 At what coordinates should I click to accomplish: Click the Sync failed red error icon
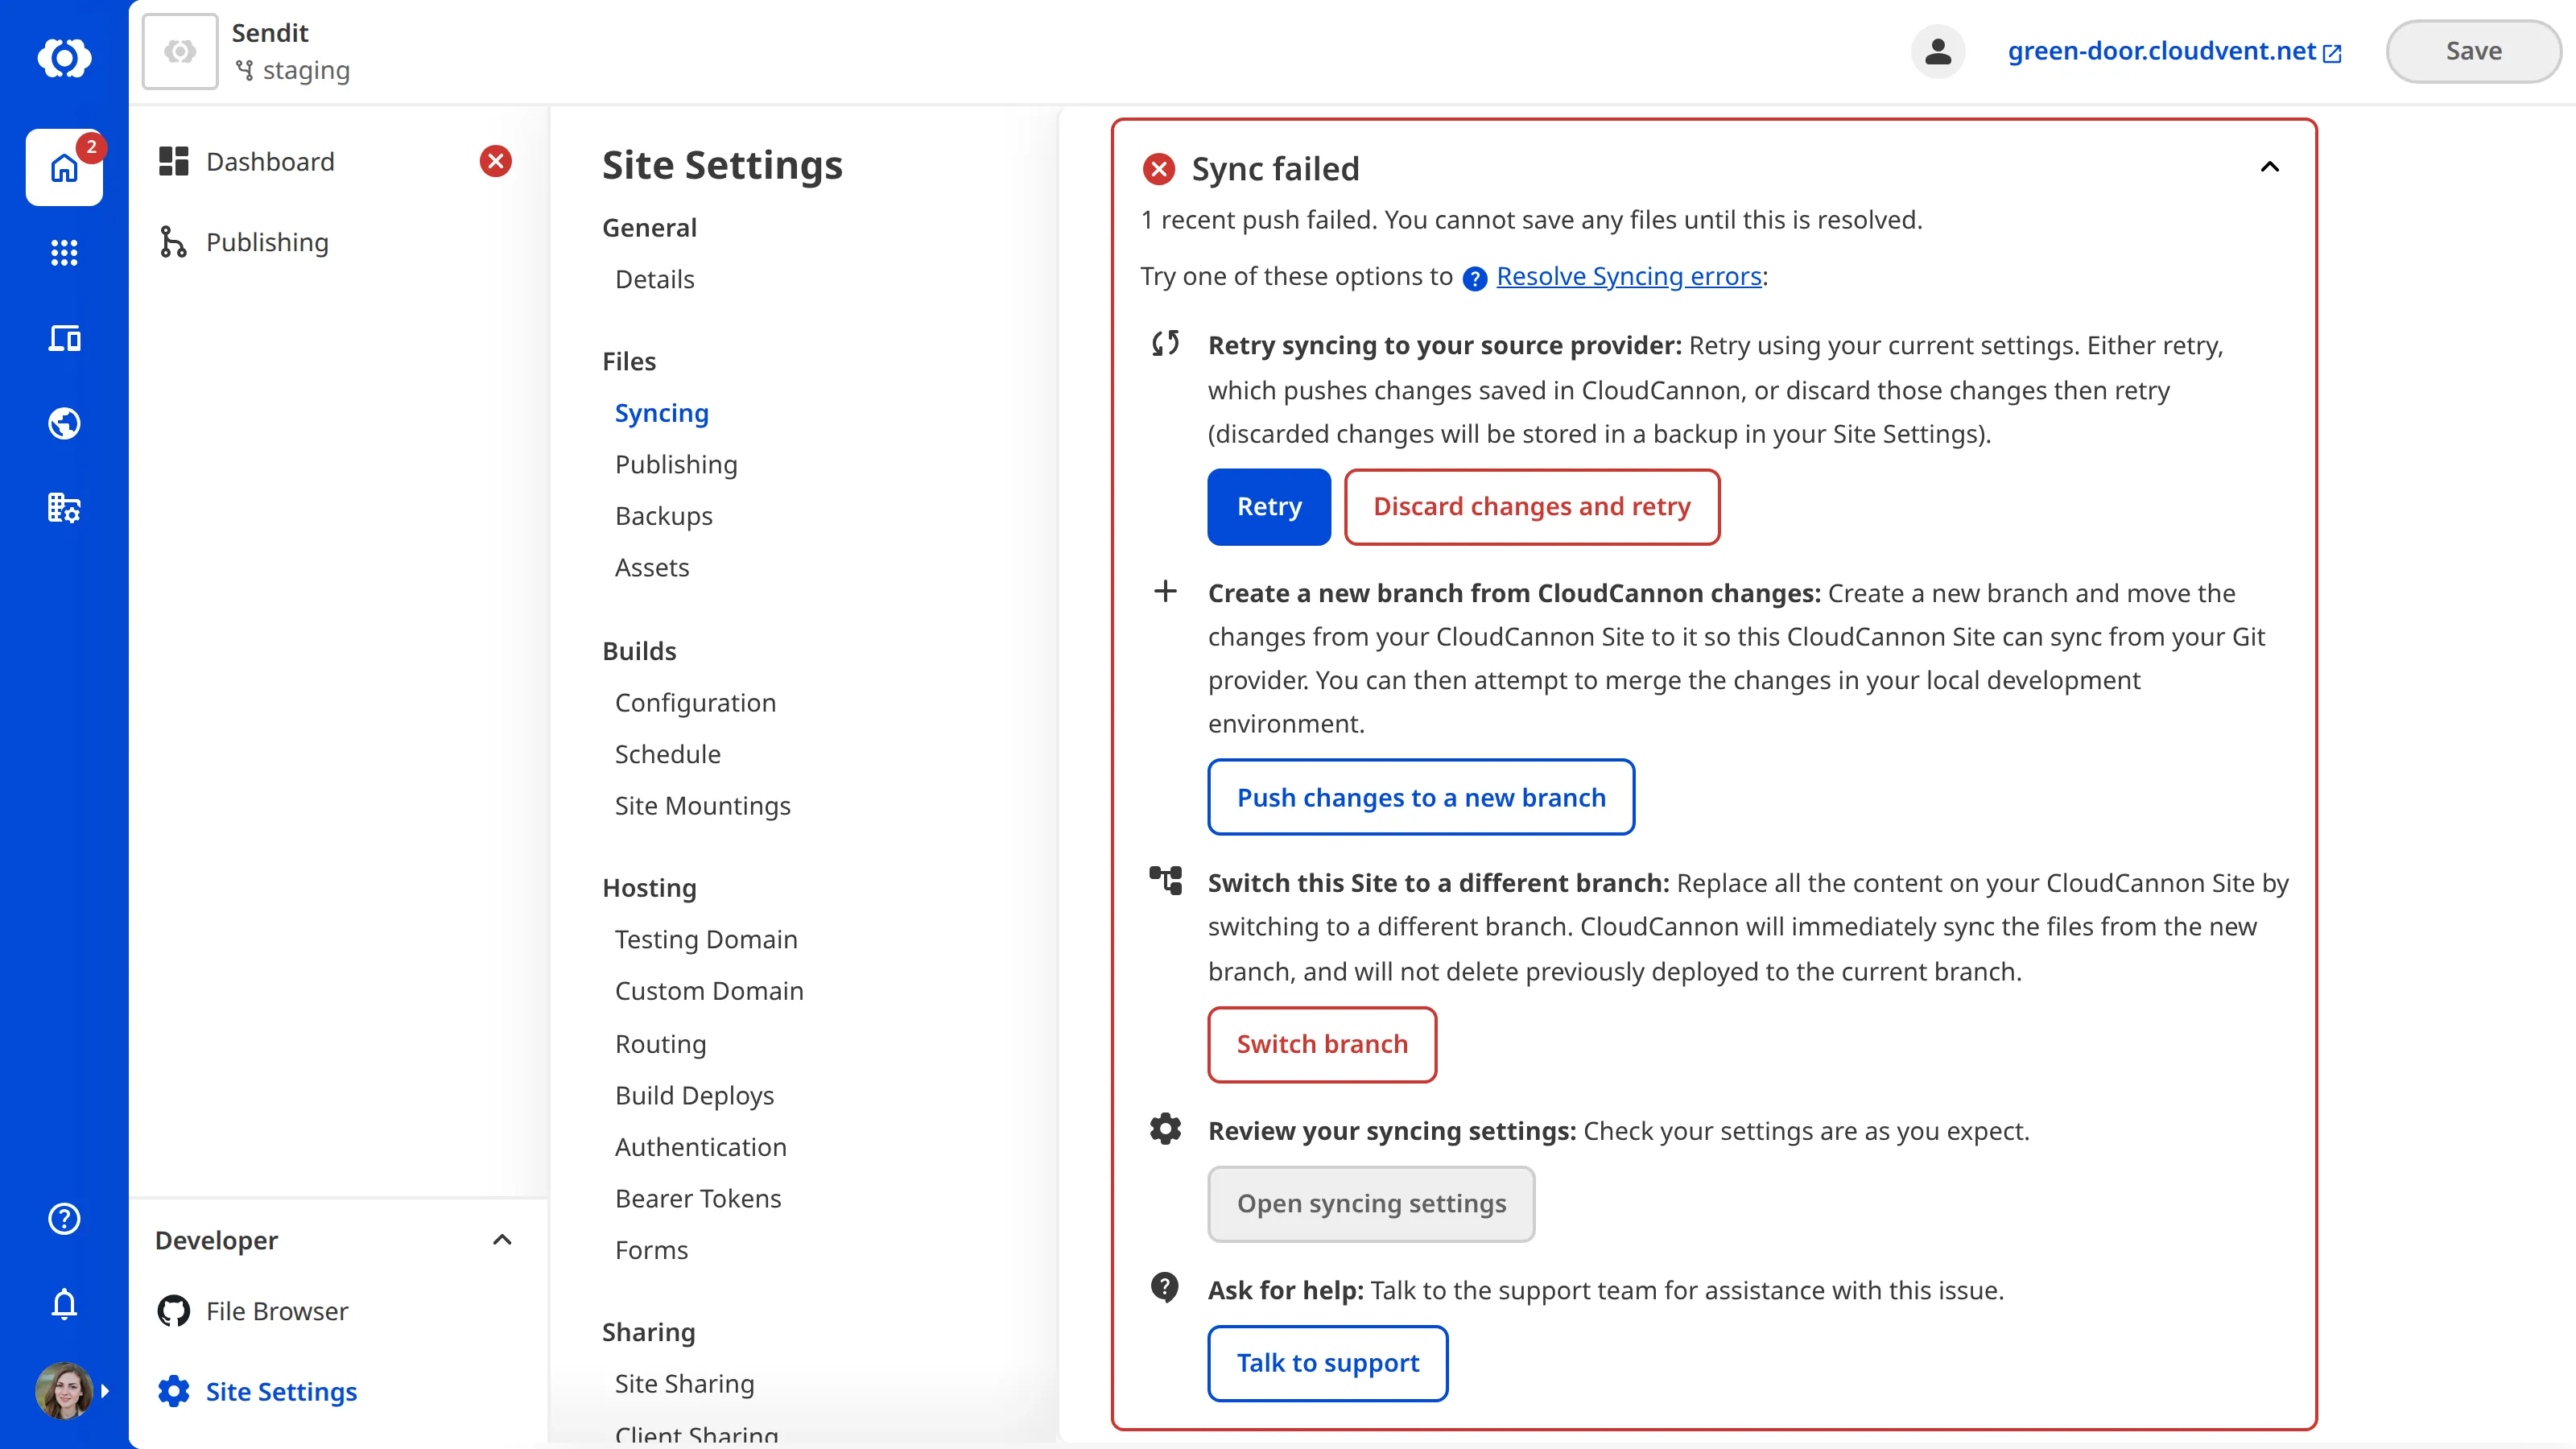tap(1159, 169)
